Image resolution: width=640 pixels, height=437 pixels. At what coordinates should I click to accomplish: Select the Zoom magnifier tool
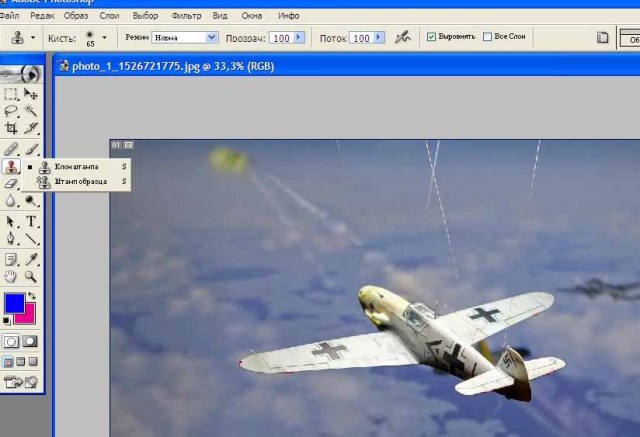32,276
